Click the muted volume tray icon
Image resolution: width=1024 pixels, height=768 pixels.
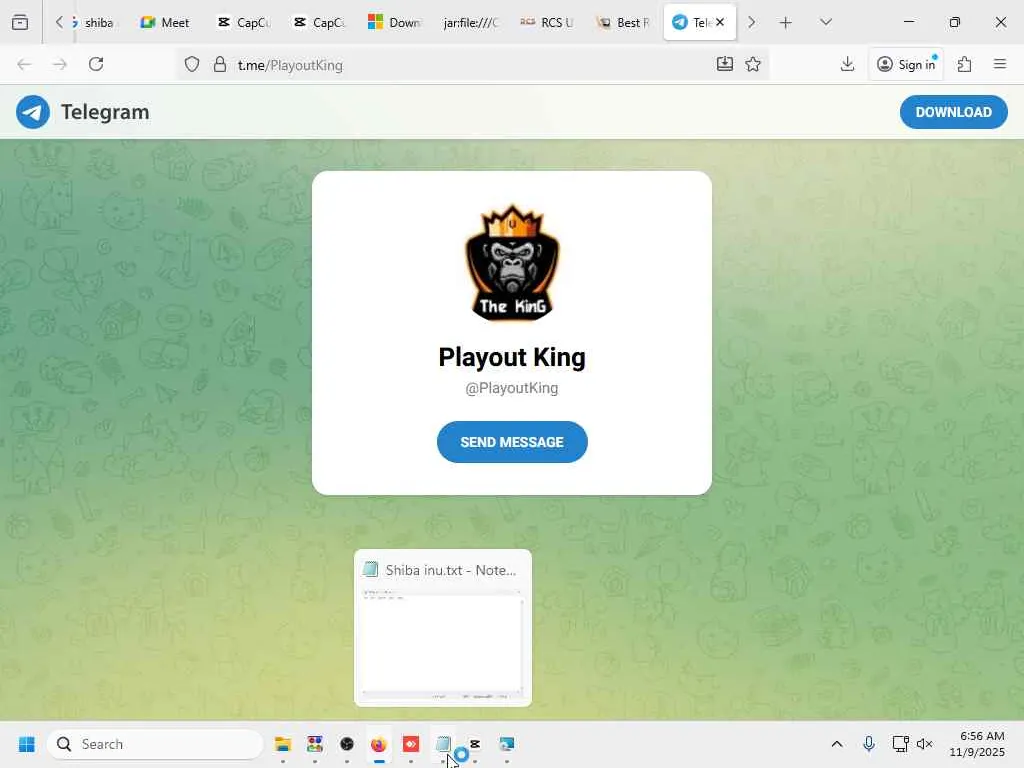coord(924,744)
